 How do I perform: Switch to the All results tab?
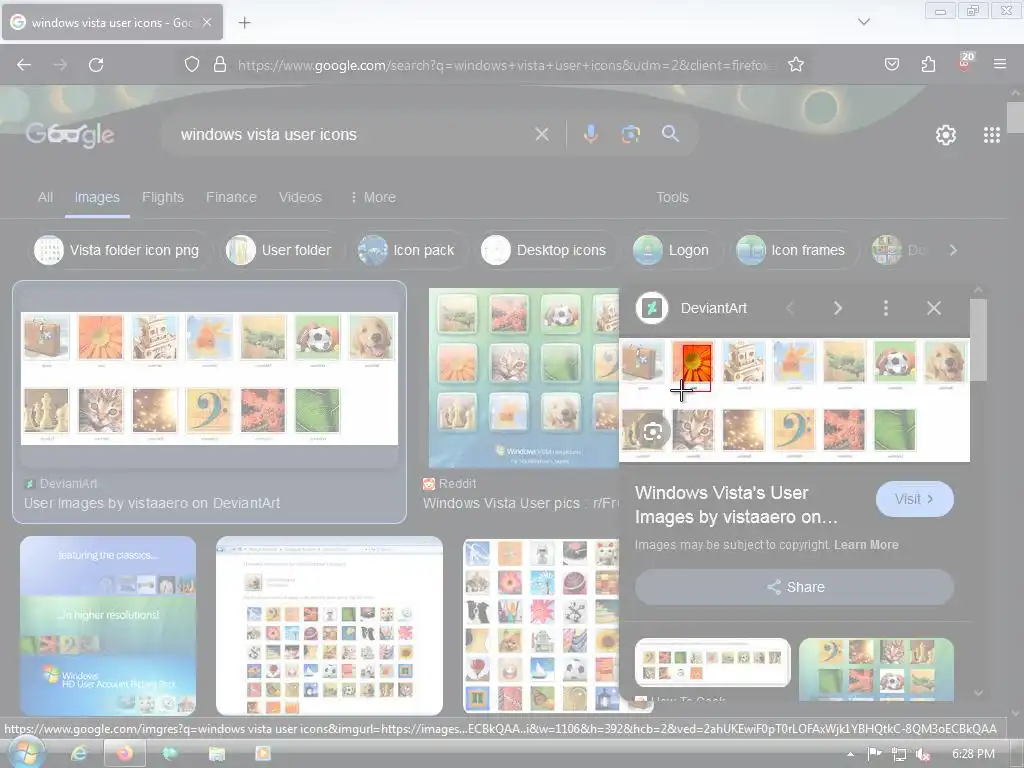(45, 197)
